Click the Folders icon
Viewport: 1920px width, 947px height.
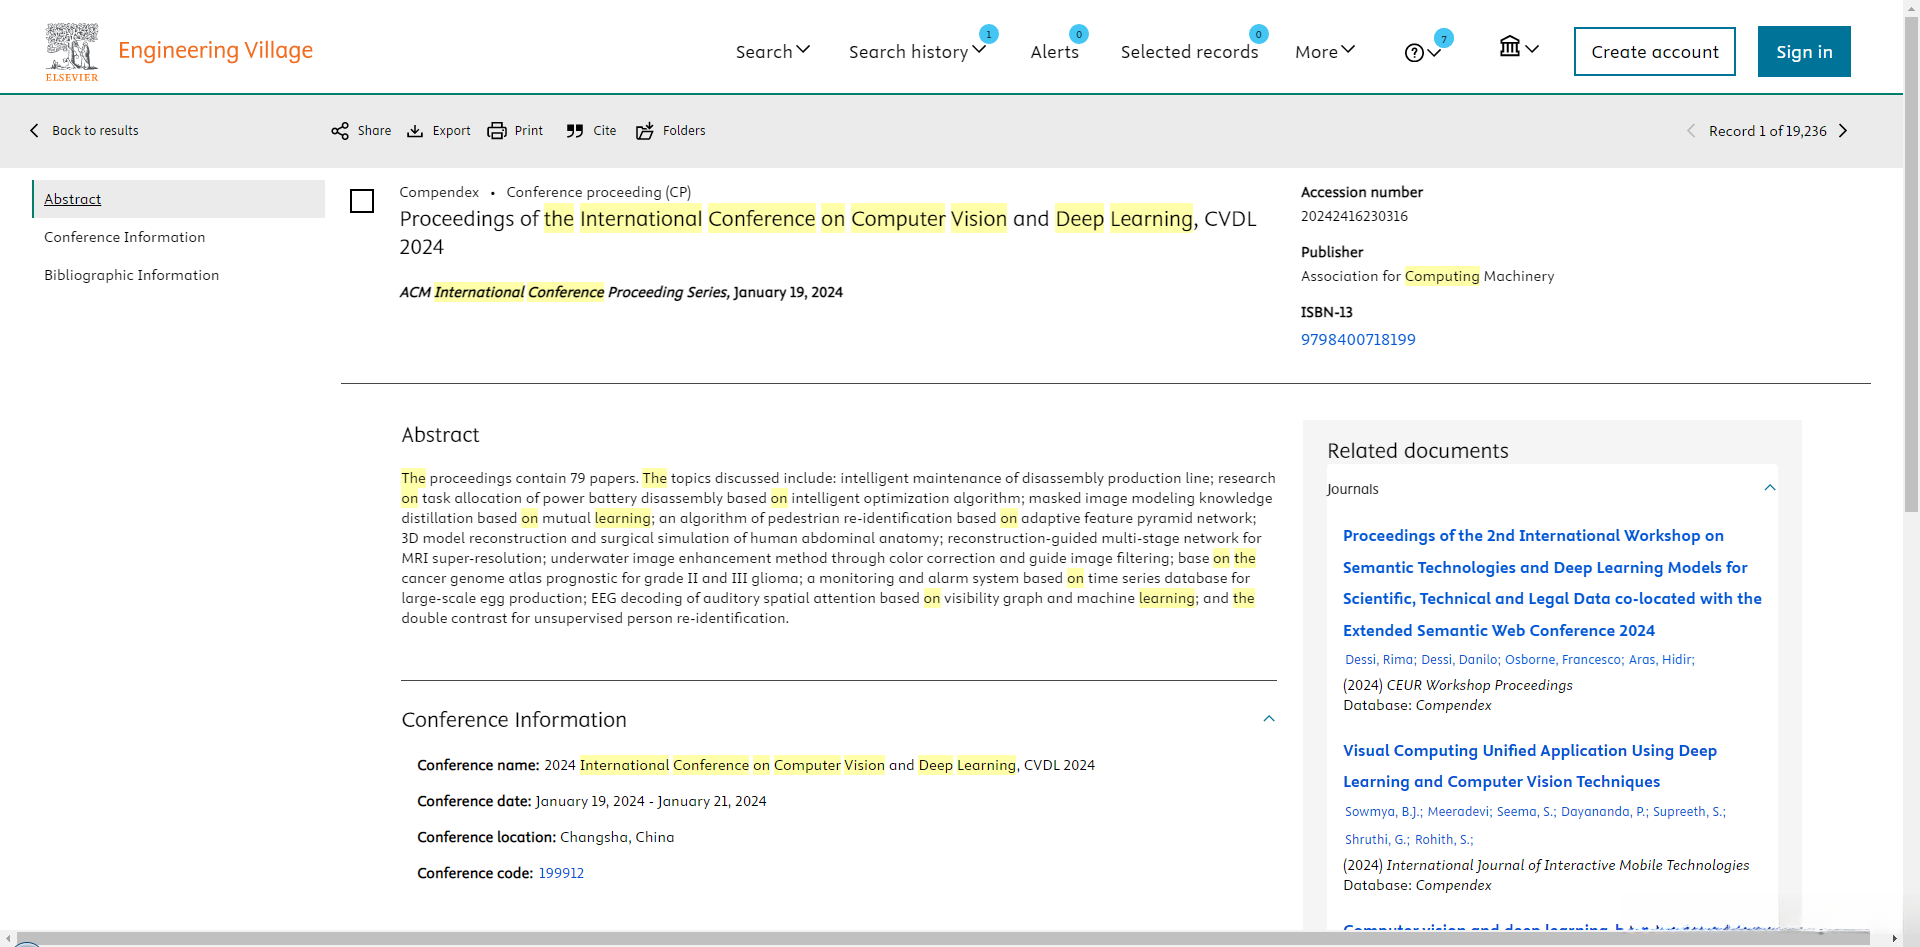coord(645,131)
